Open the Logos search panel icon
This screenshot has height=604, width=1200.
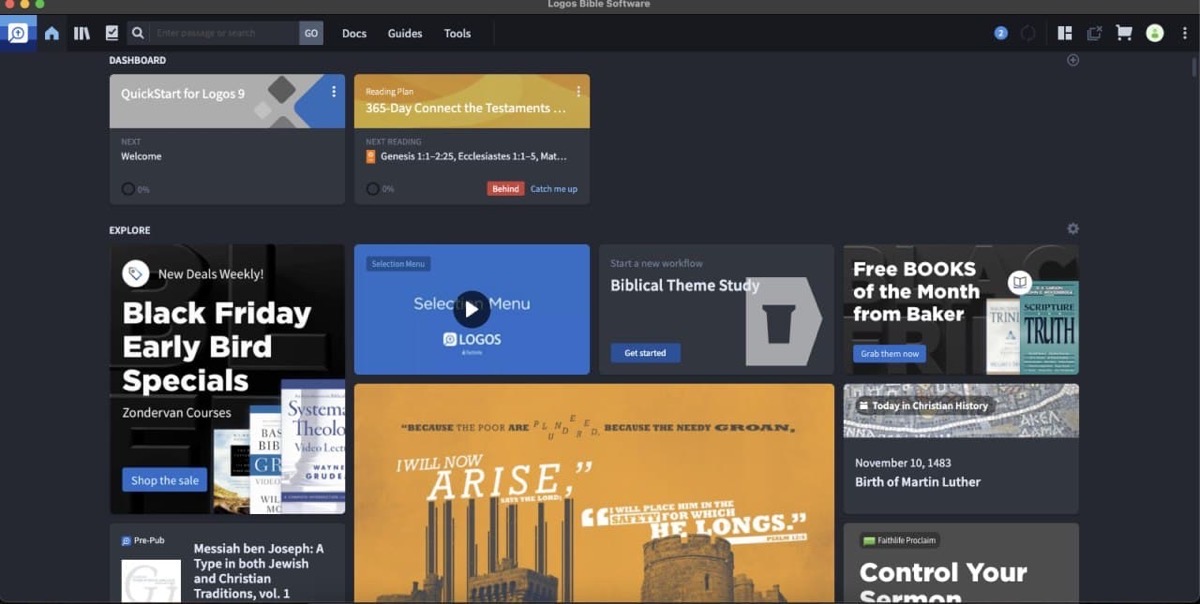pos(18,33)
